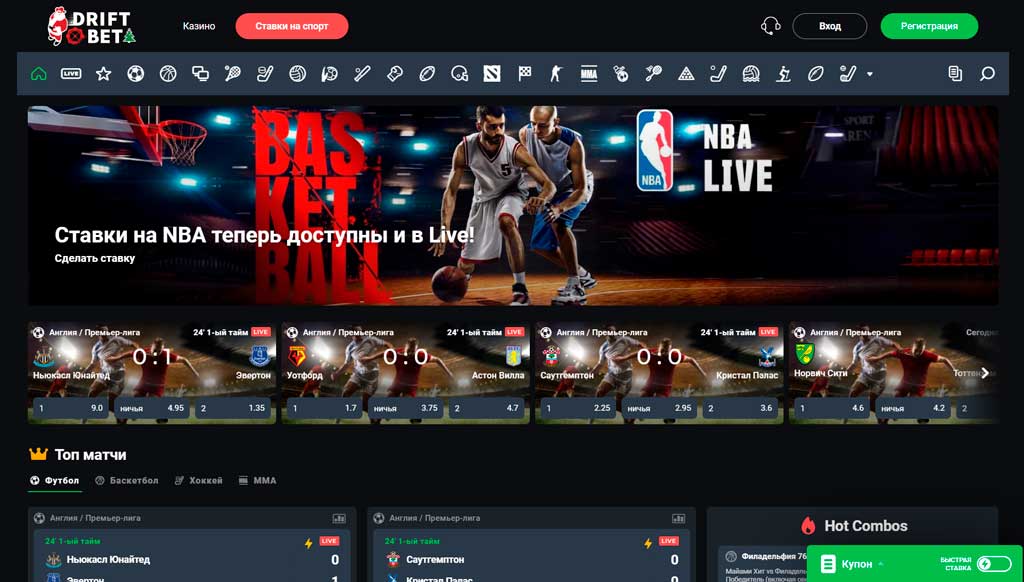Toggle the Быстрая ставка switch
The height and width of the screenshot is (582, 1024).
994,564
